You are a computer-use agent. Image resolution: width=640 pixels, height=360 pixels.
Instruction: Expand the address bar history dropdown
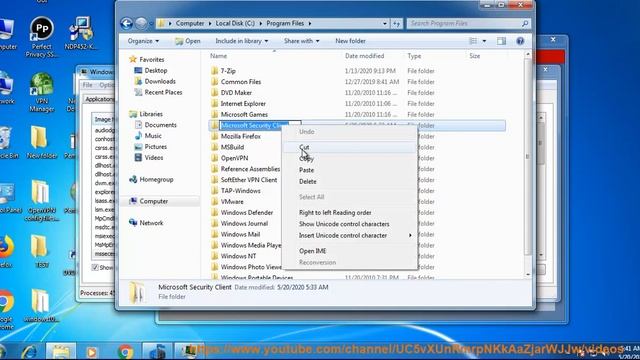point(384,24)
